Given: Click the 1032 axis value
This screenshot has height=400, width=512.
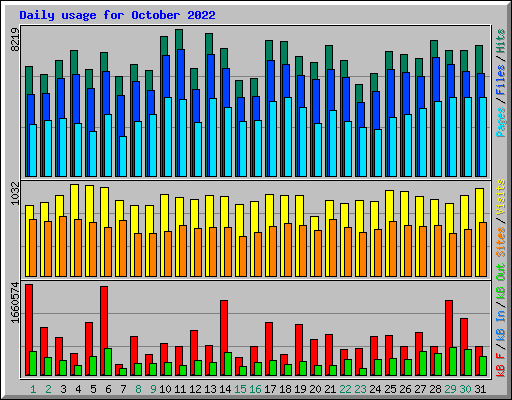Looking at the screenshot, I should click(x=15, y=193).
